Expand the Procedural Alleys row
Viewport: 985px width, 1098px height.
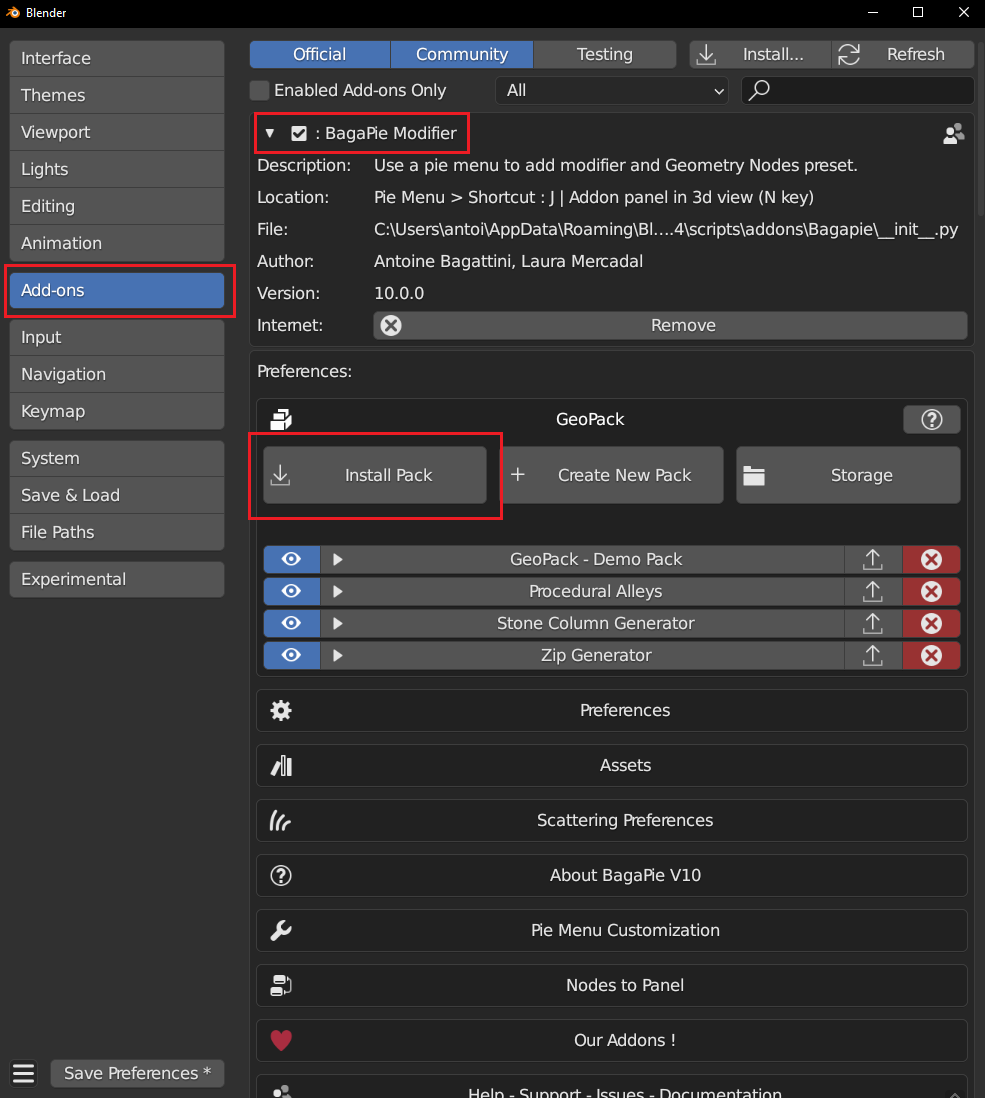tap(337, 592)
